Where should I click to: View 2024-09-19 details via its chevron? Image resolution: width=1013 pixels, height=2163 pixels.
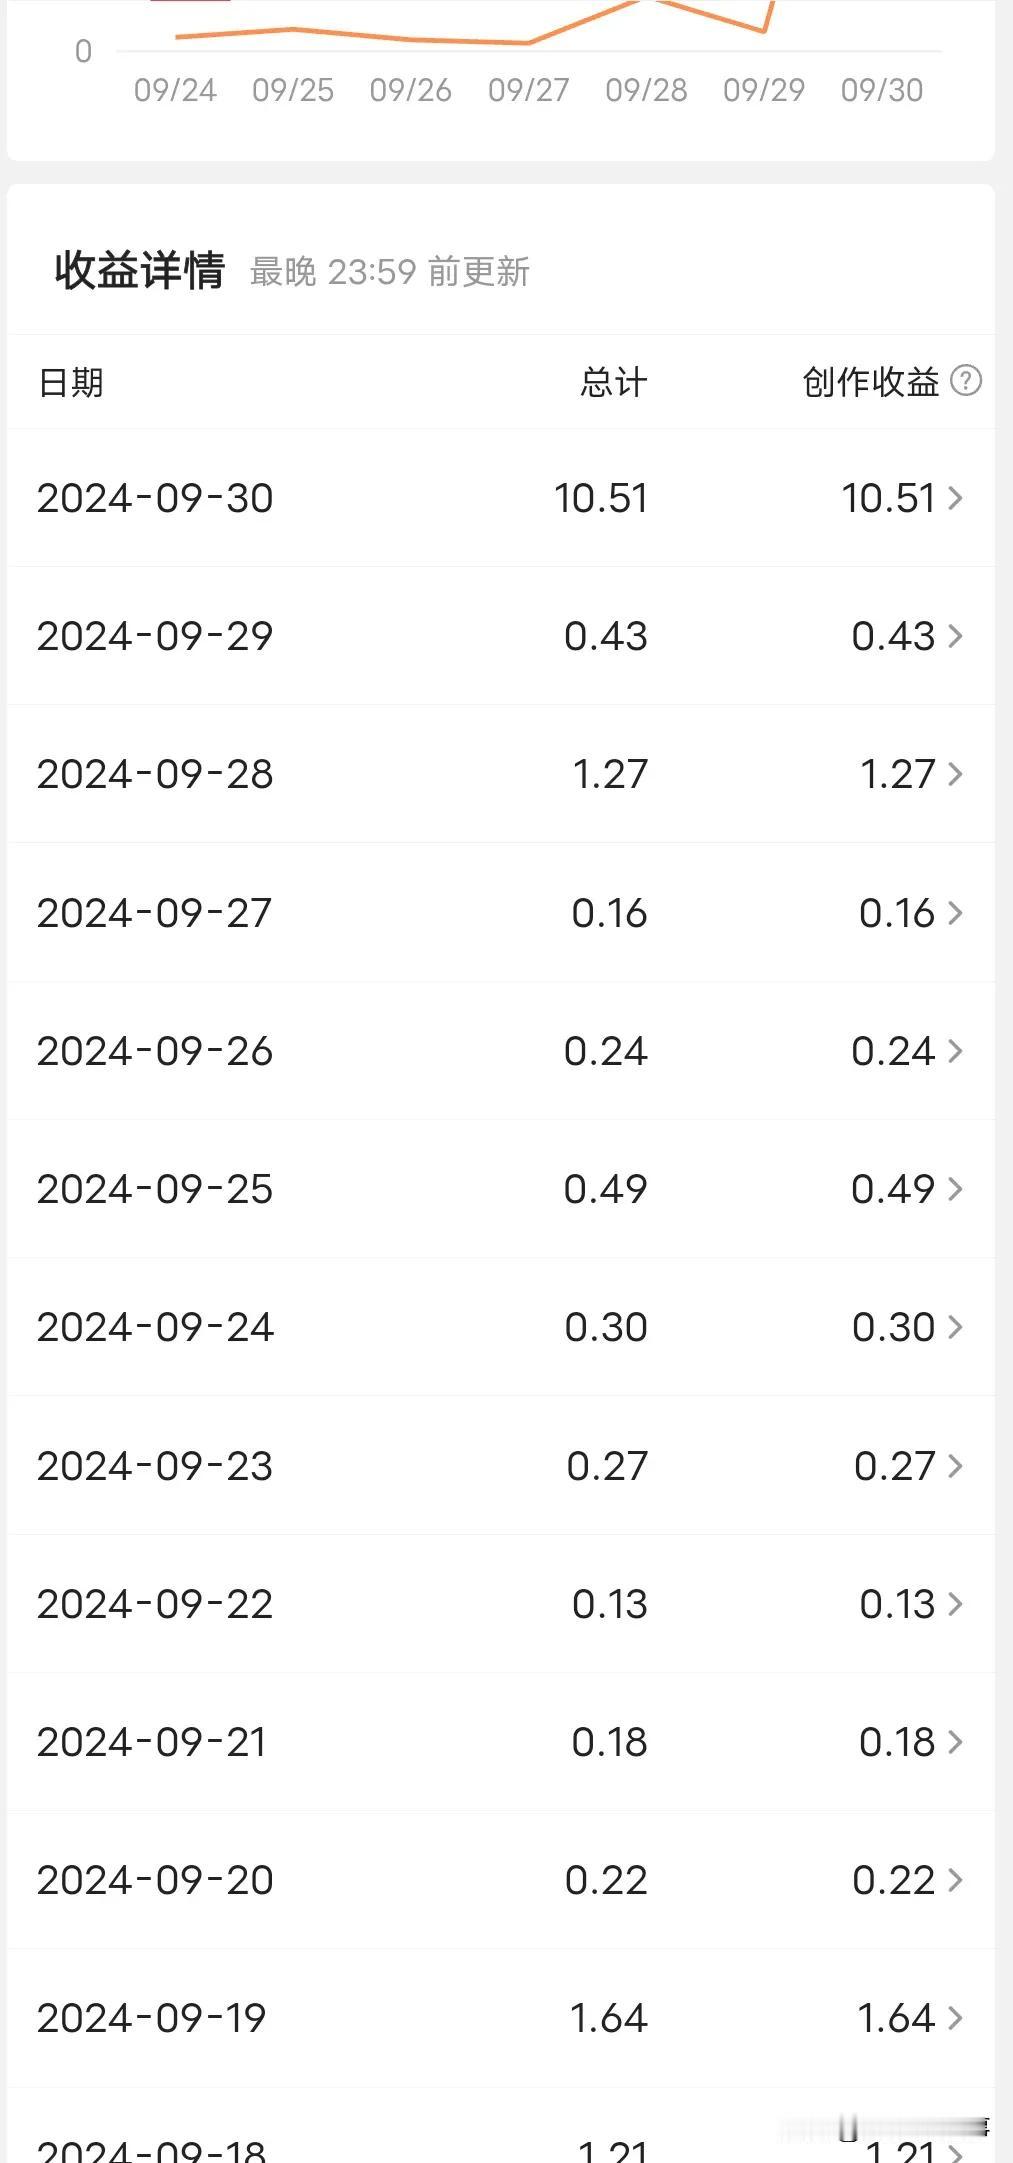point(955,2018)
